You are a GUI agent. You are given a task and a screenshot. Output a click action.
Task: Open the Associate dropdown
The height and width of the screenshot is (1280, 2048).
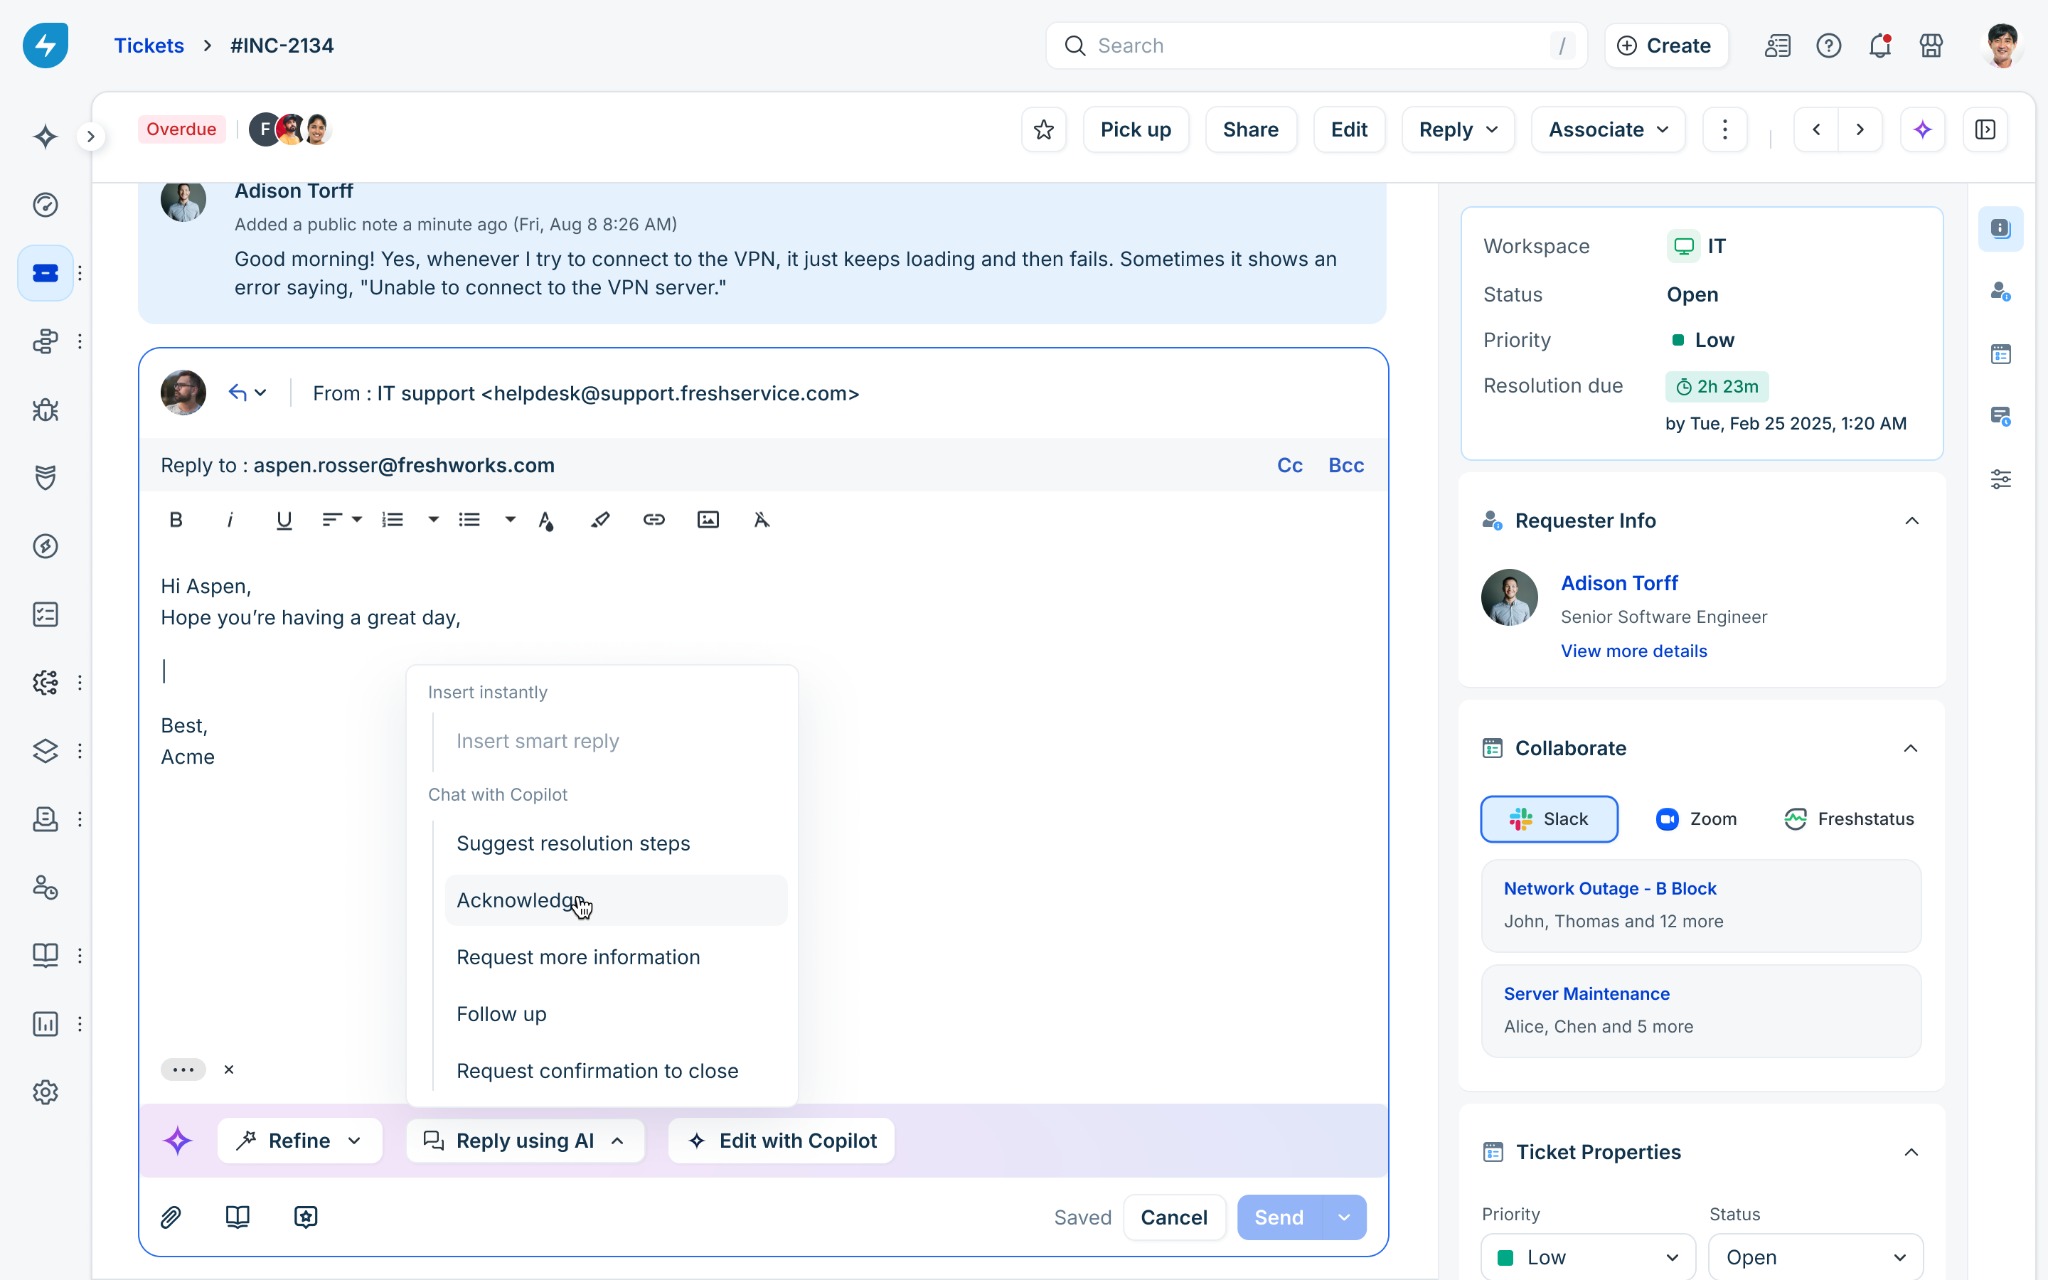click(1608, 130)
